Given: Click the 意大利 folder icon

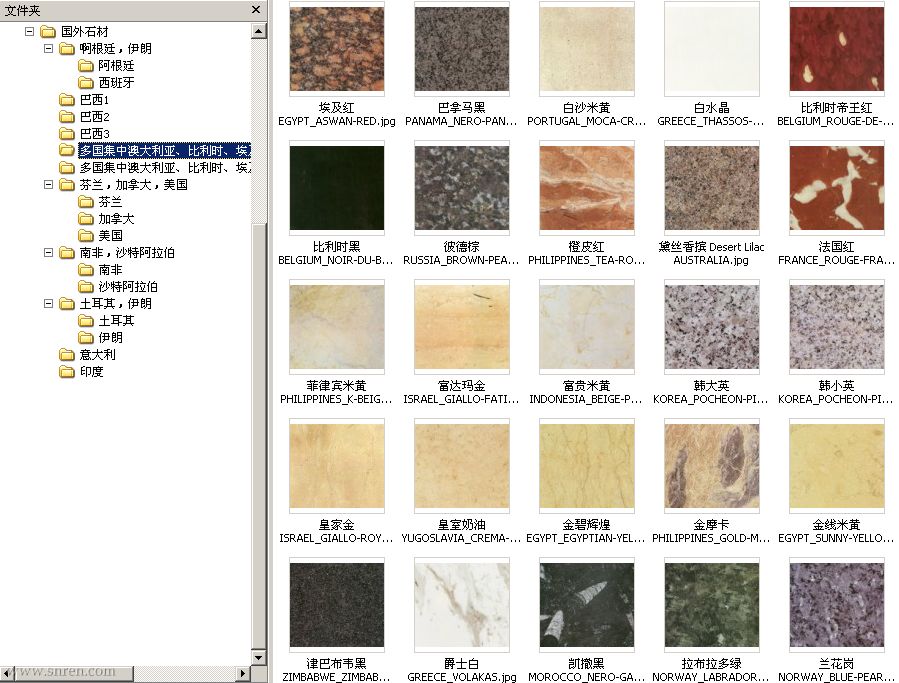Looking at the screenshot, I should [x=67, y=354].
